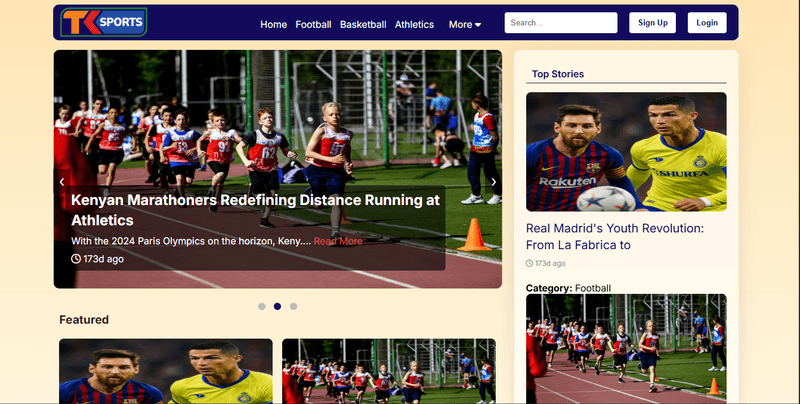Open the Basketball nav item

363,24
